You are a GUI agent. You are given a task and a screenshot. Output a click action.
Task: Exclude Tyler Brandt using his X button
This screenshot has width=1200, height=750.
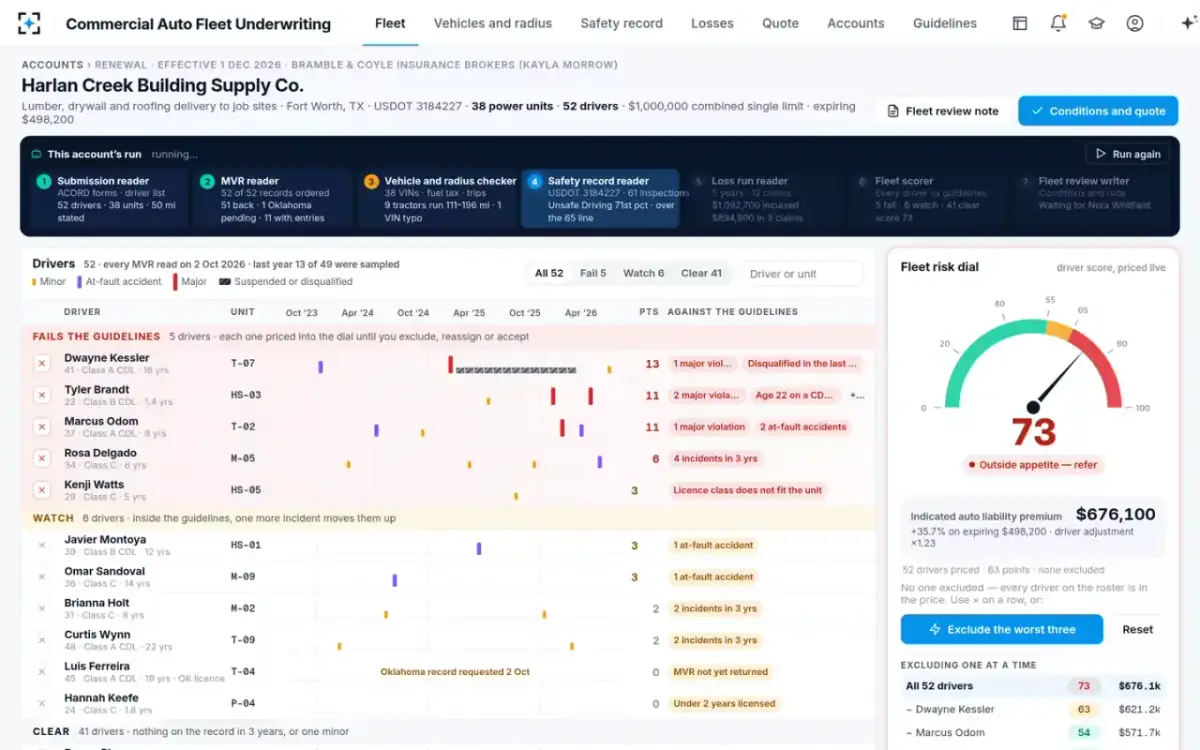42,395
